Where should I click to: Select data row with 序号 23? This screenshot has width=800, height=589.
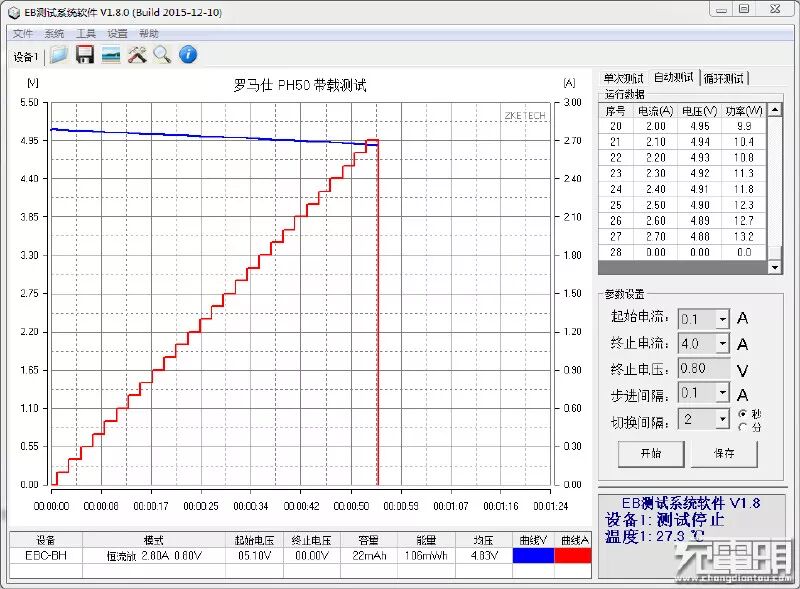coord(683,174)
